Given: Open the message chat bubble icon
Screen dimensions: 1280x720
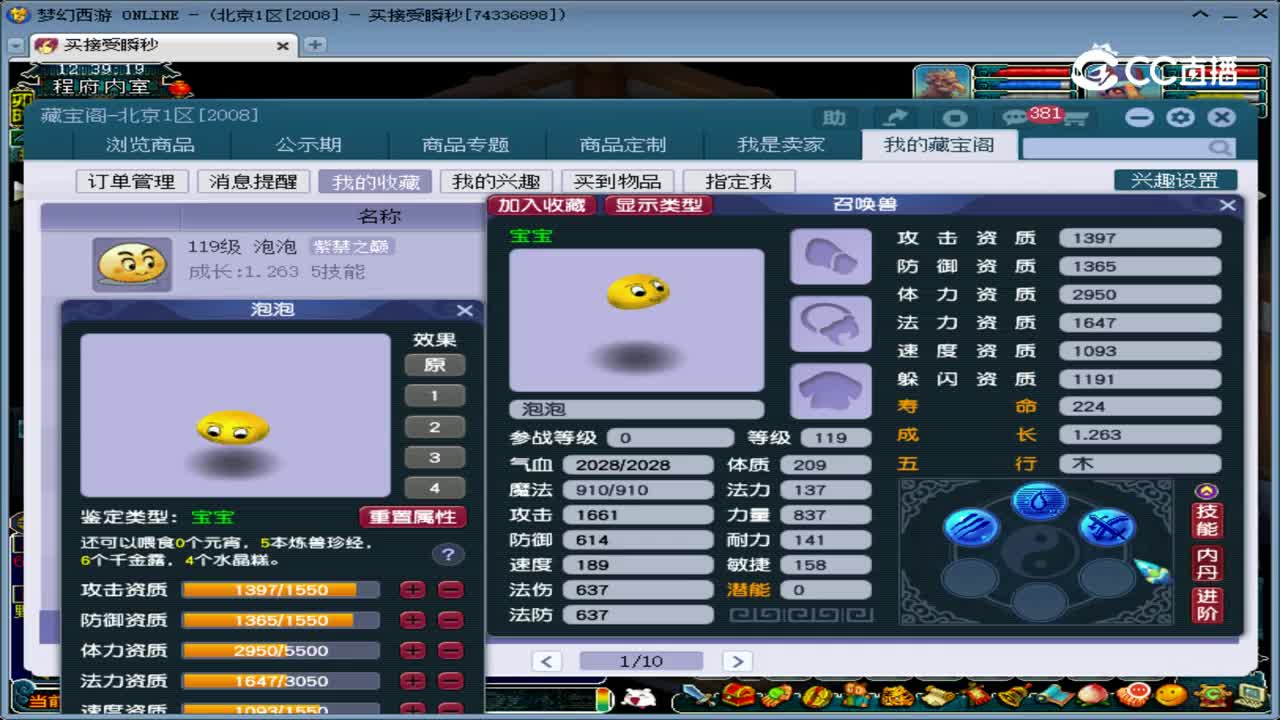Looking at the screenshot, I should [1014, 118].
